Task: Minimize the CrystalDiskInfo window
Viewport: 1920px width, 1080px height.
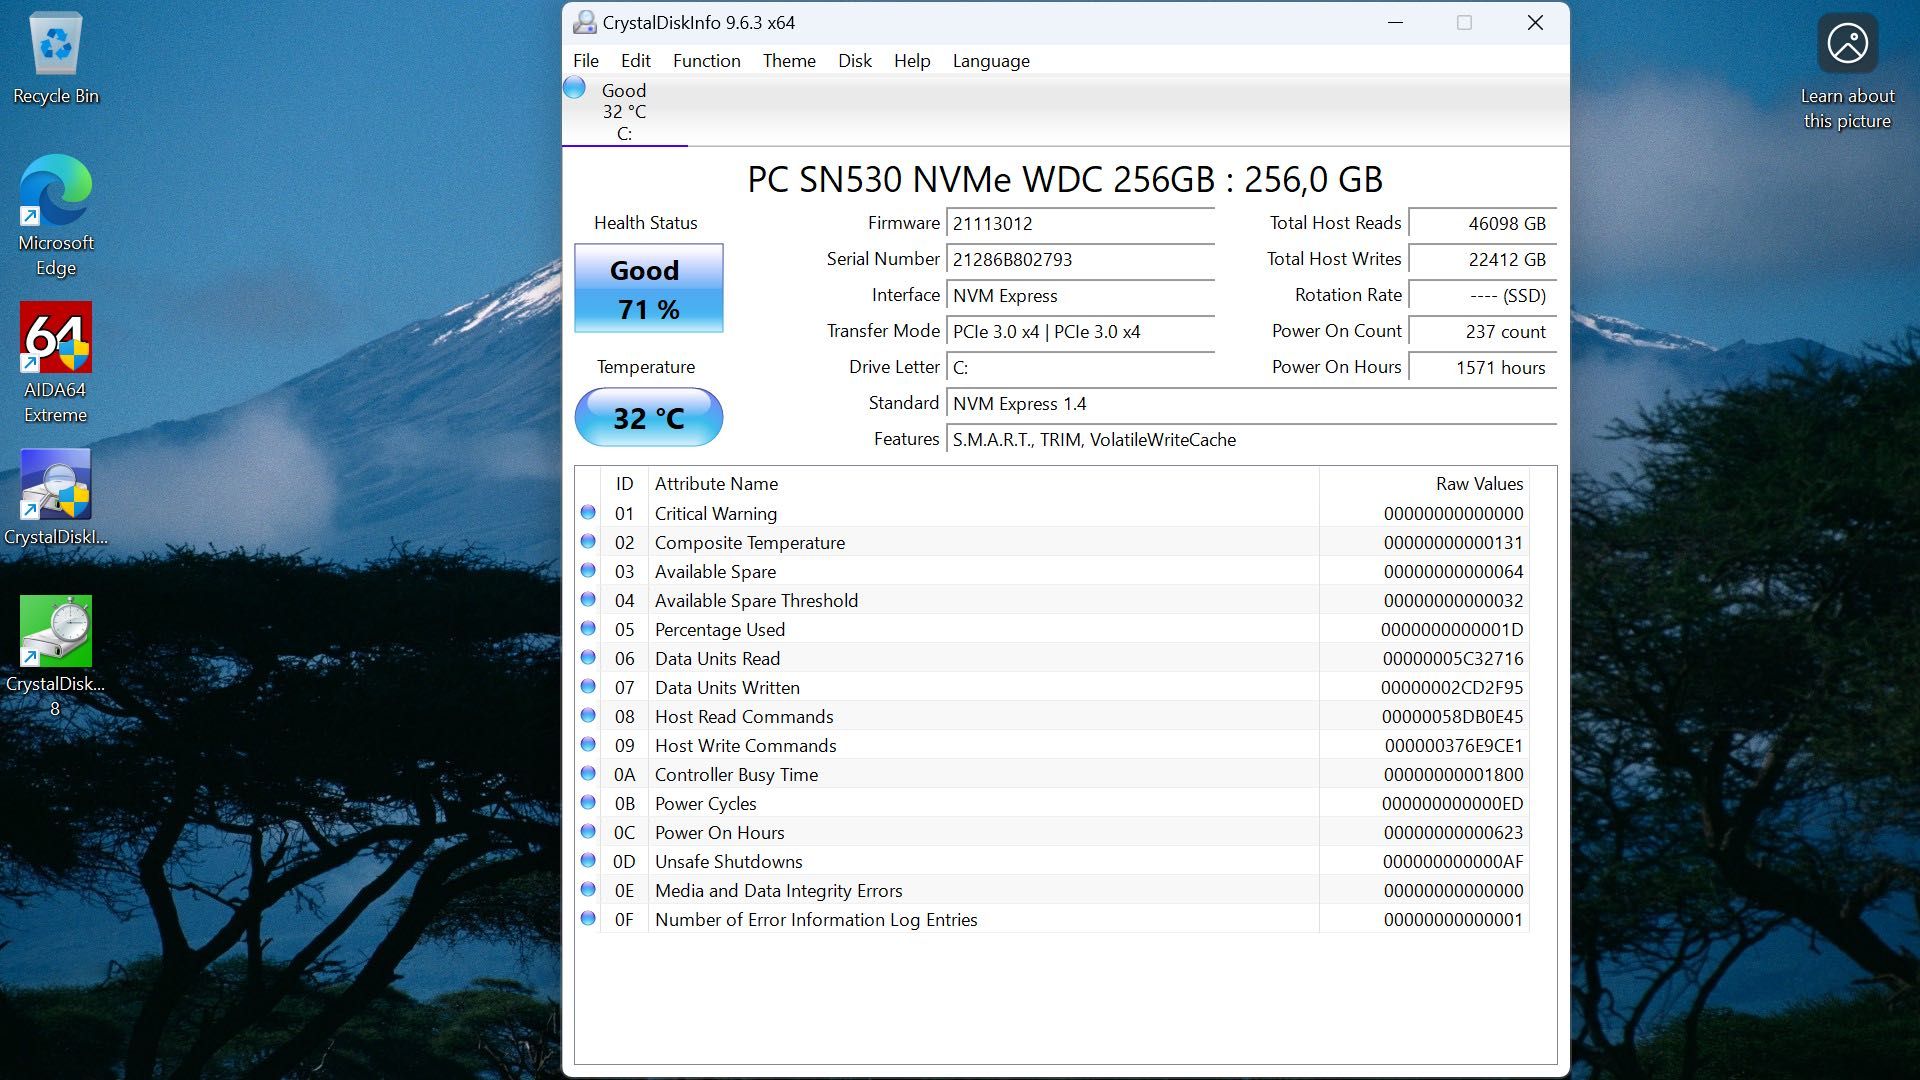Action: point(1396,22)
